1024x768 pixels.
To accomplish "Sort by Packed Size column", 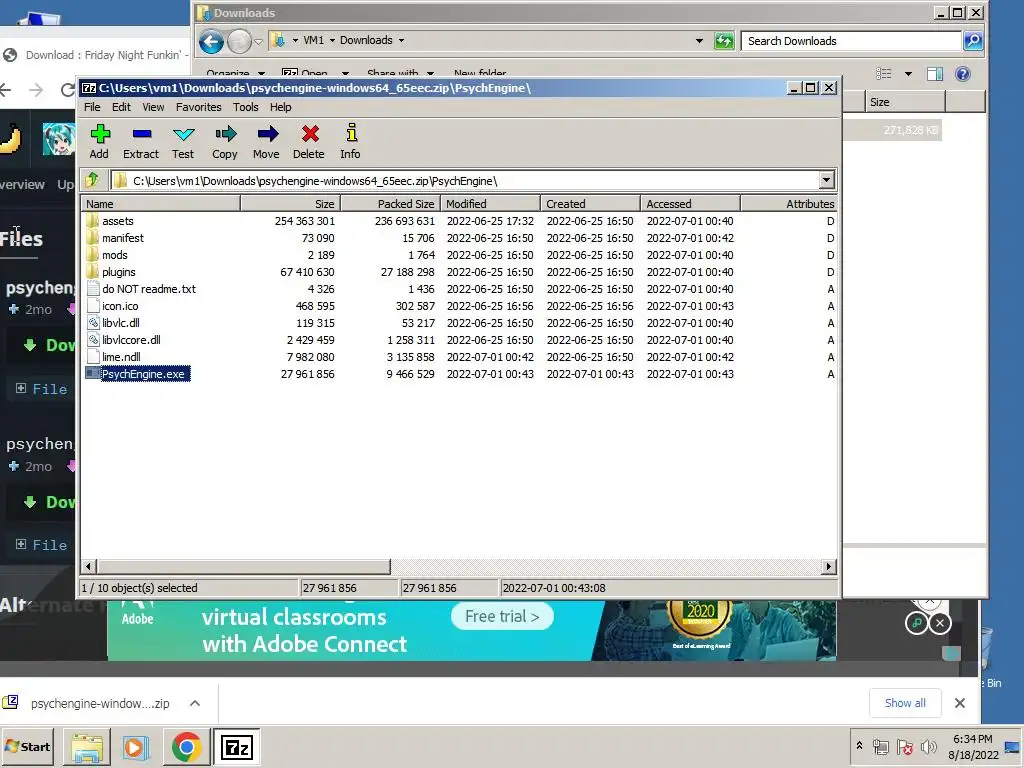I will (391, 204).
